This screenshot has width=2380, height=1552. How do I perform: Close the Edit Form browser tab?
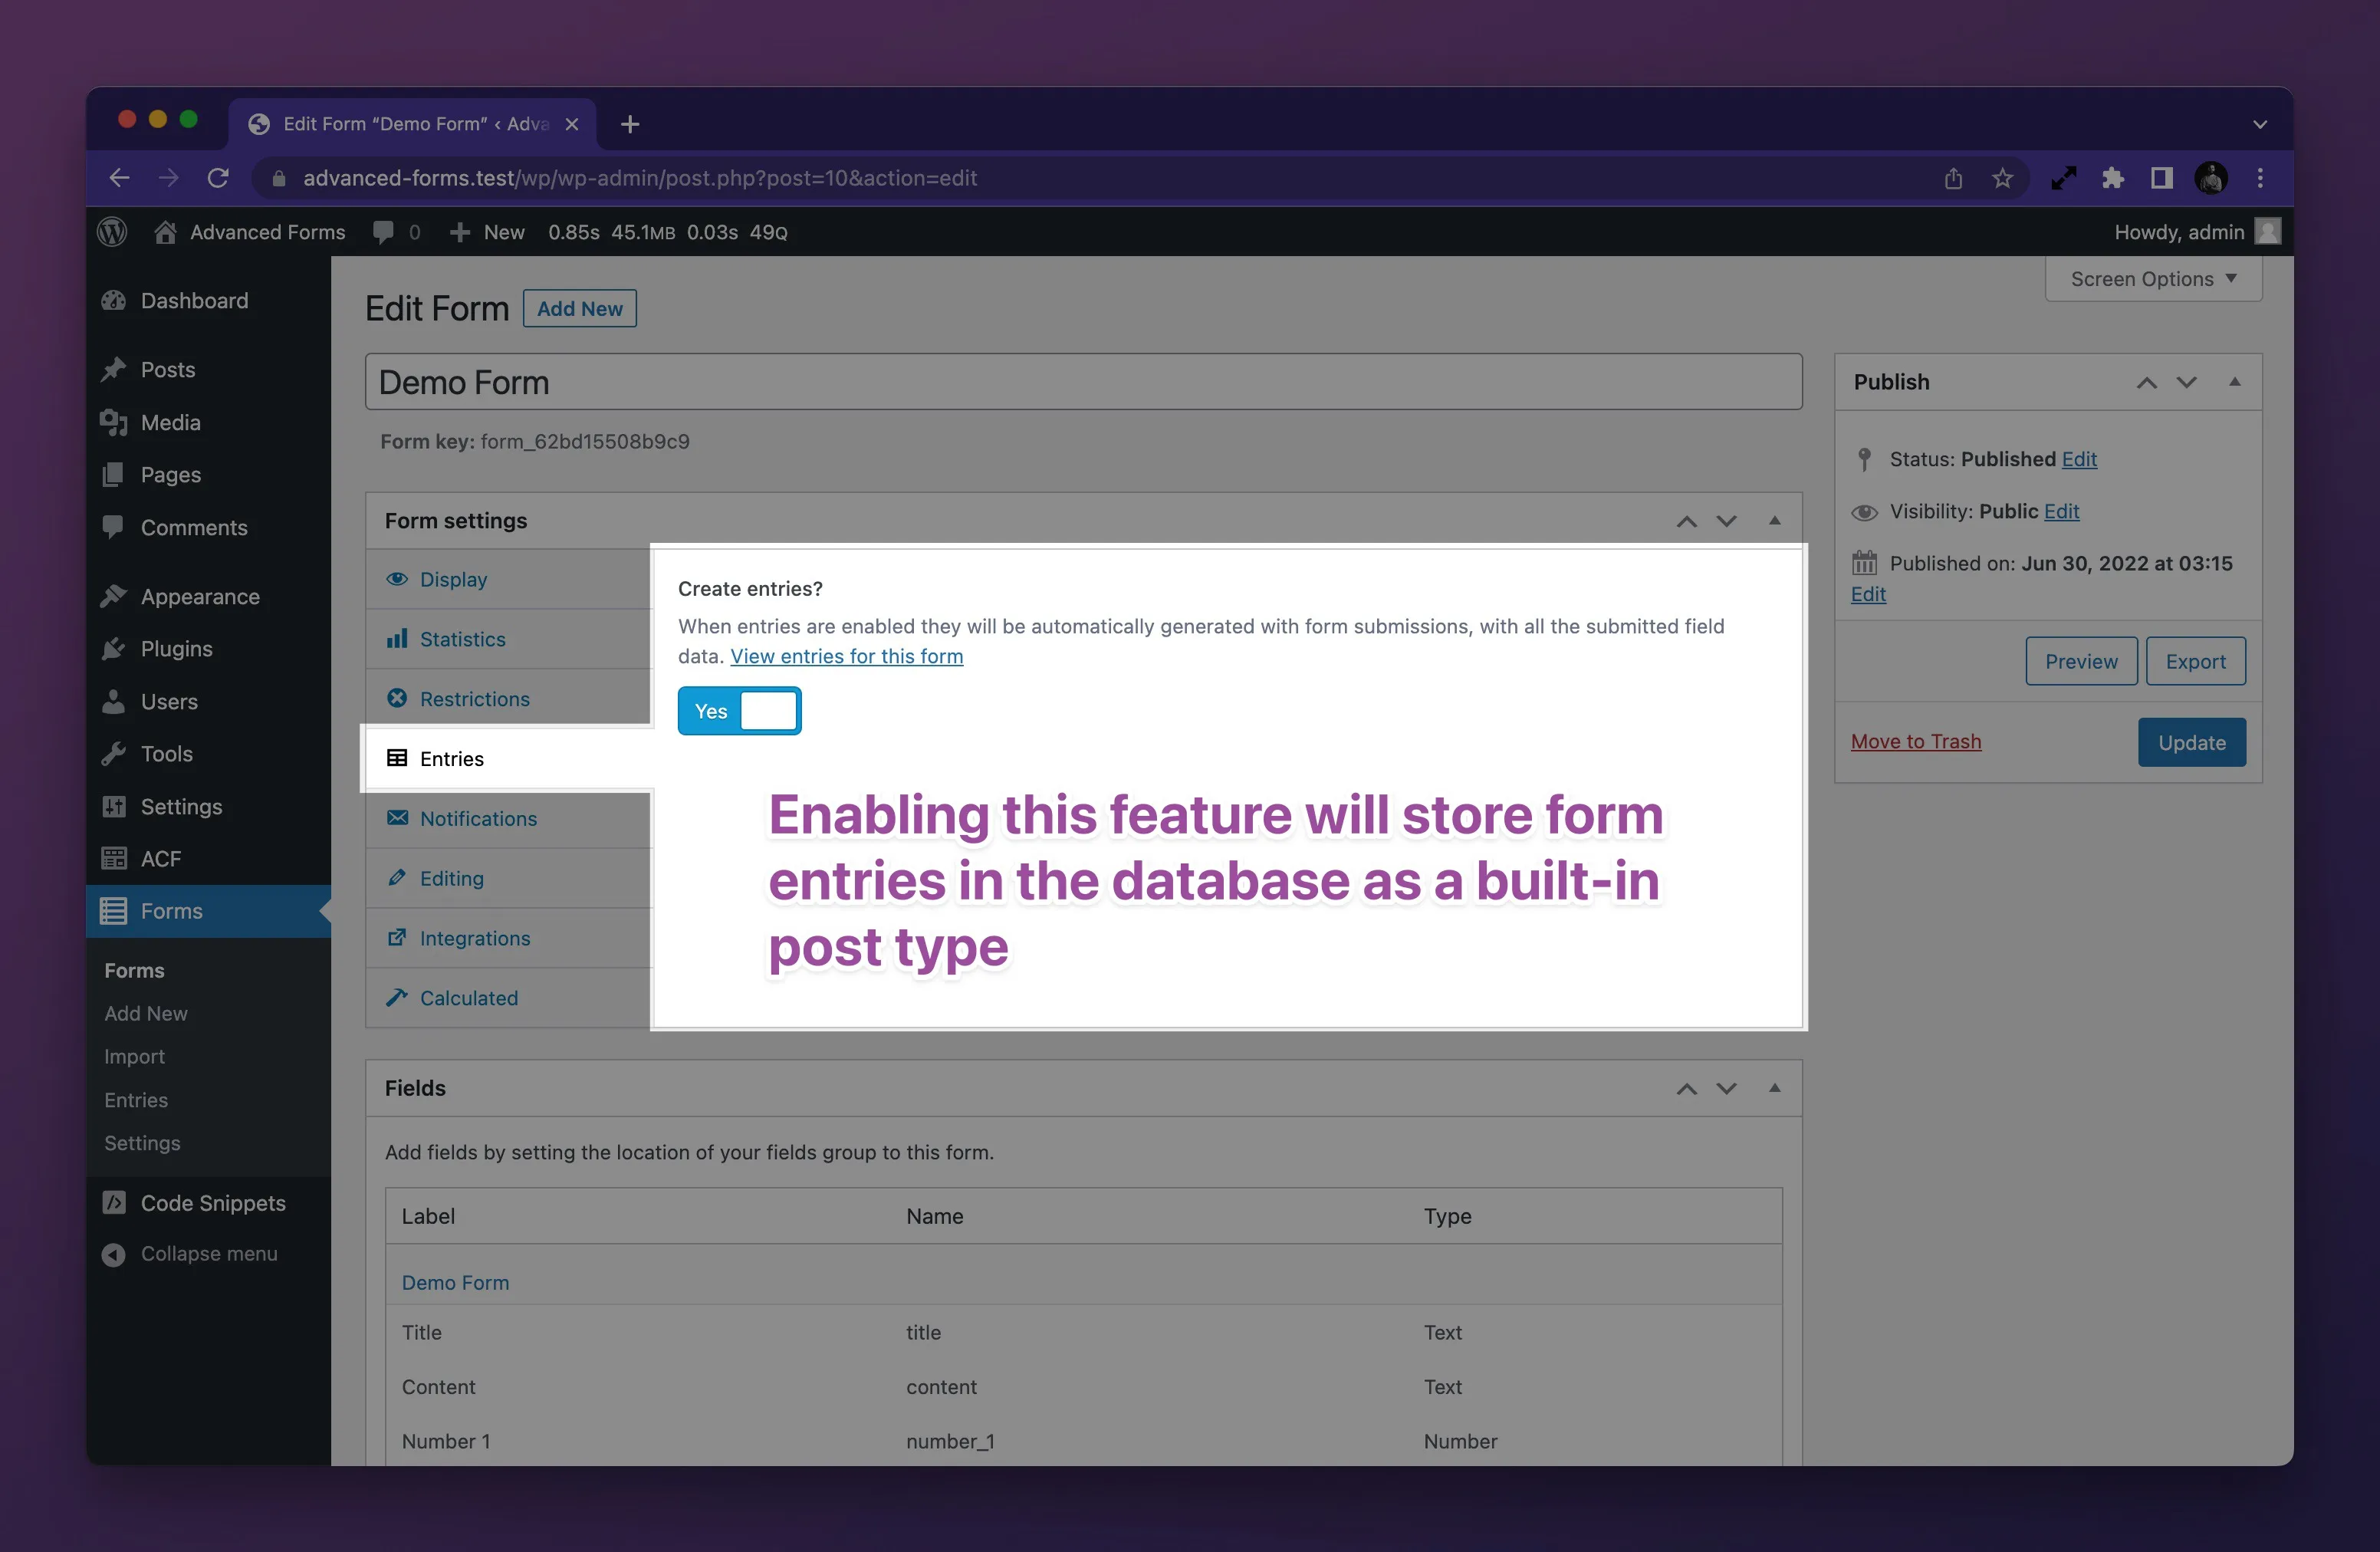point(572,124)
